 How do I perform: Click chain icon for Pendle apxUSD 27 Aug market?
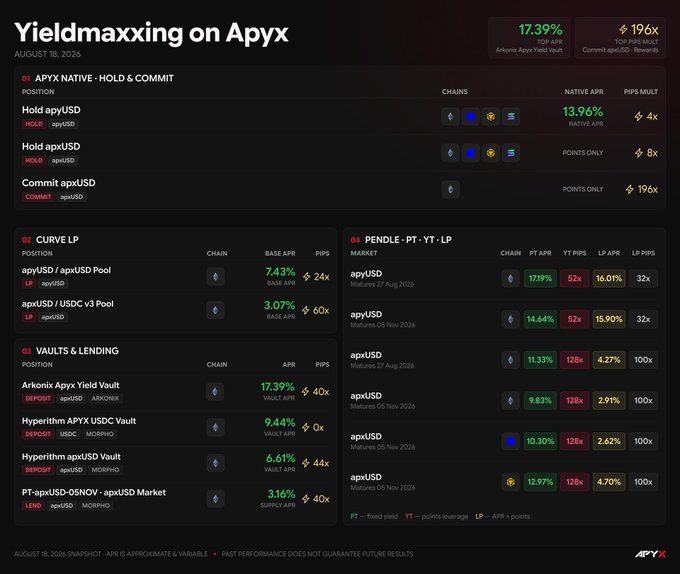point(510,360)
